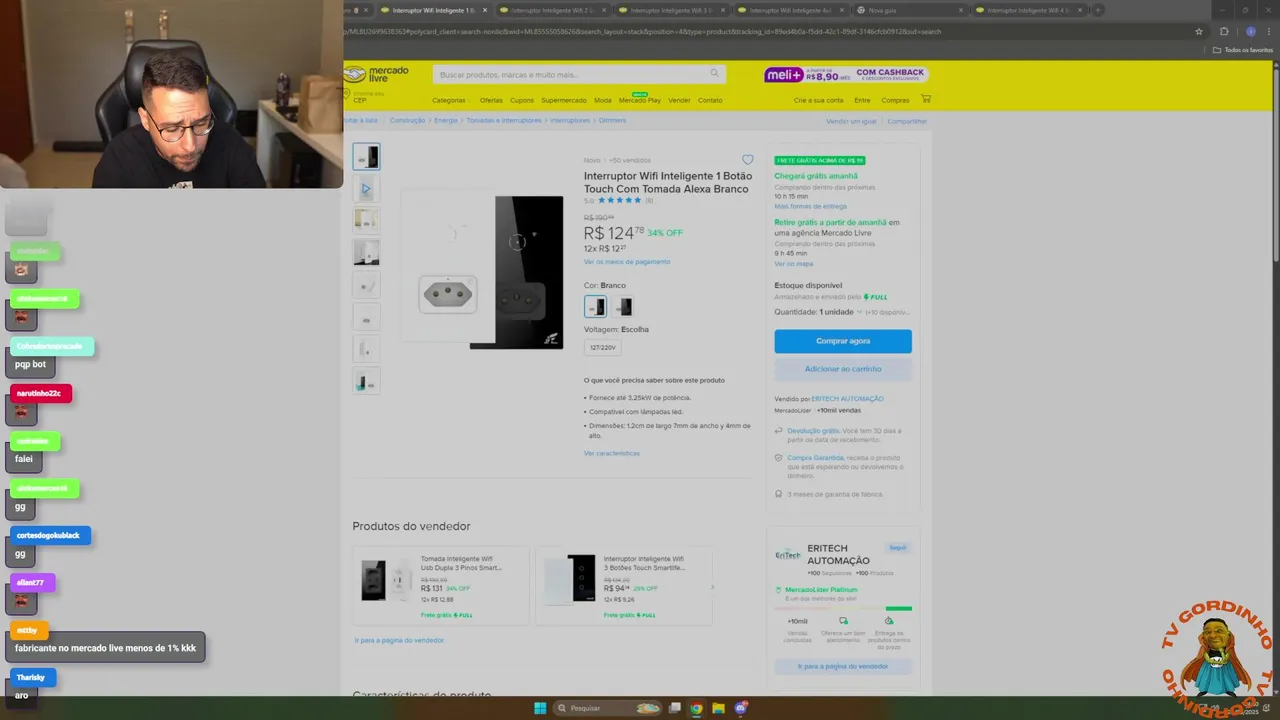Click the Entre login link

point(862,100)
